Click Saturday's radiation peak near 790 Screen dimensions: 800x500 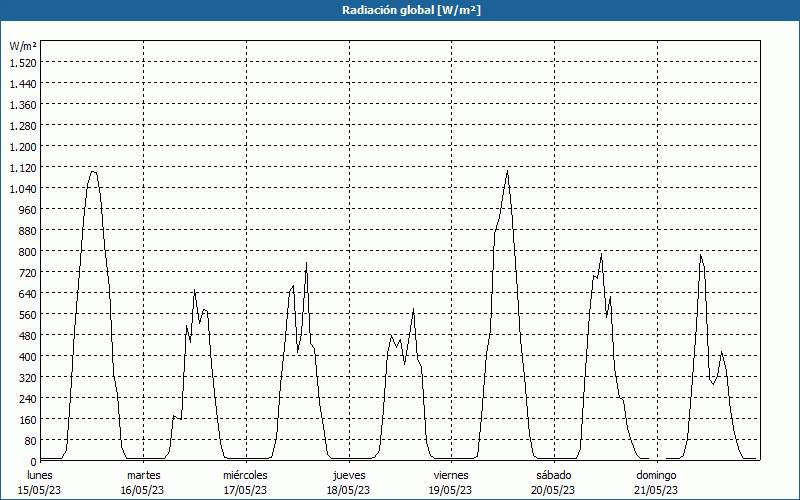tap(602, 254)
